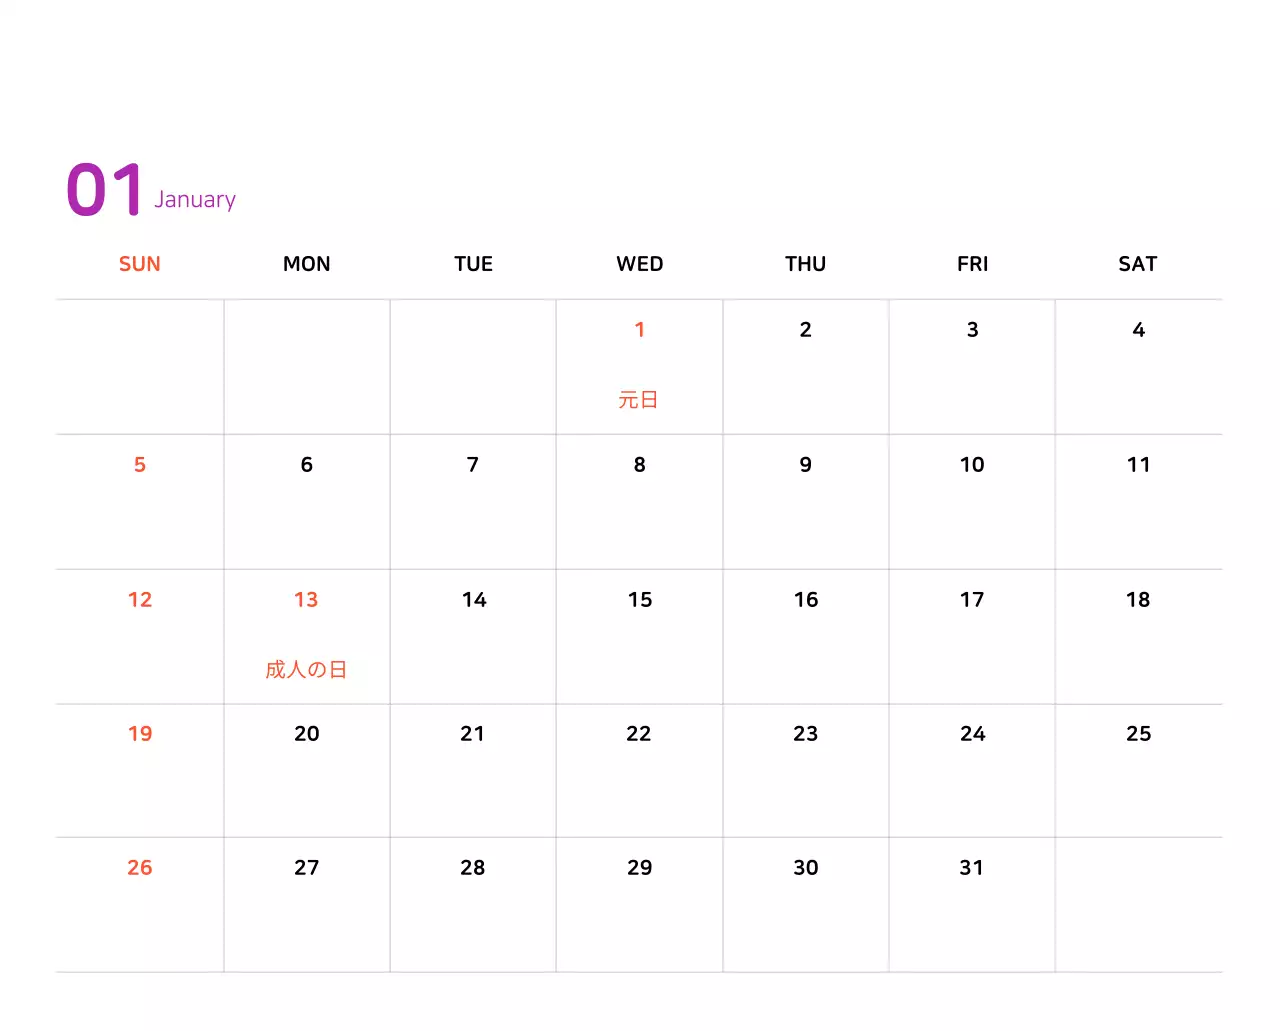Select date 15 in the calendar

[x=640, y=600]
